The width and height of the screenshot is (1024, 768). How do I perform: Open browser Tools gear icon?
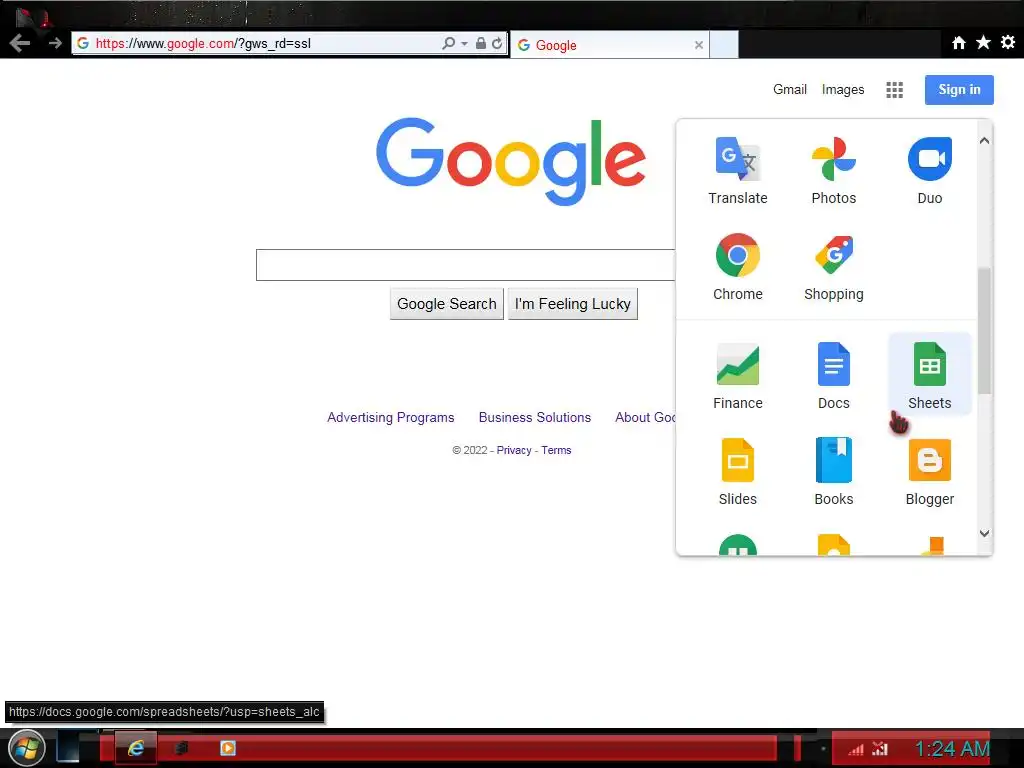point(1008,42)
